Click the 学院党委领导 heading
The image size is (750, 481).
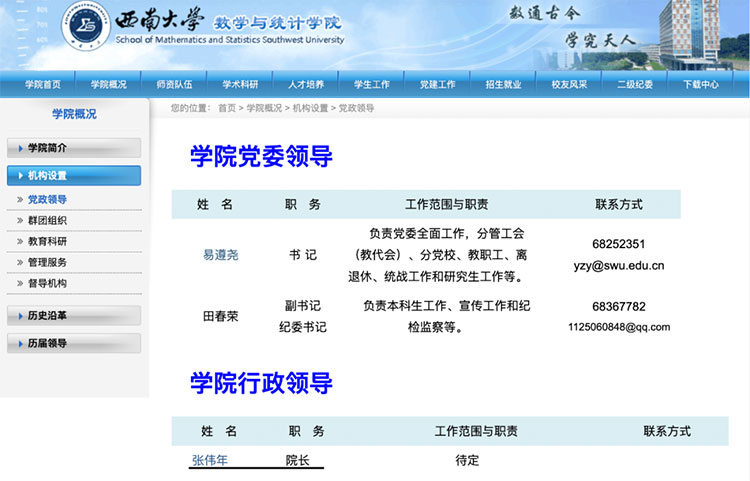pos(261,156)
